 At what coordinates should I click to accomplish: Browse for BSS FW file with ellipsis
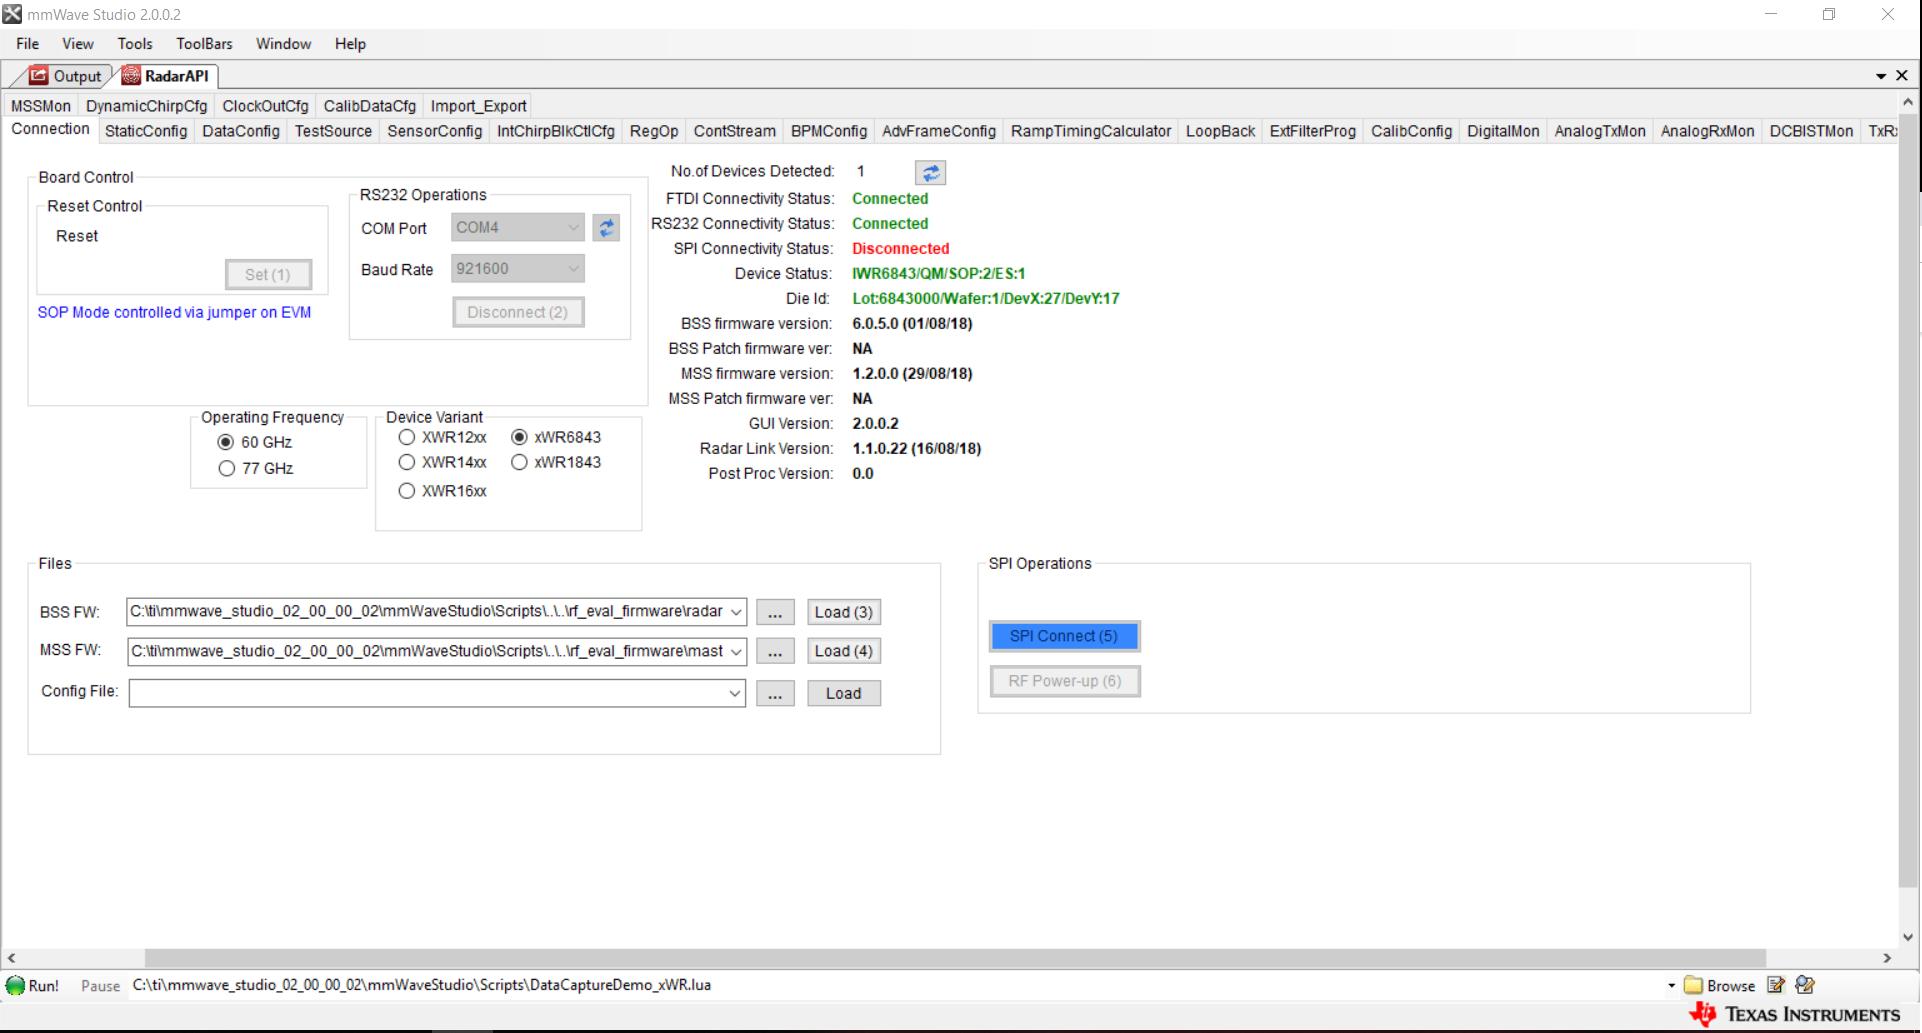[775, 612]
